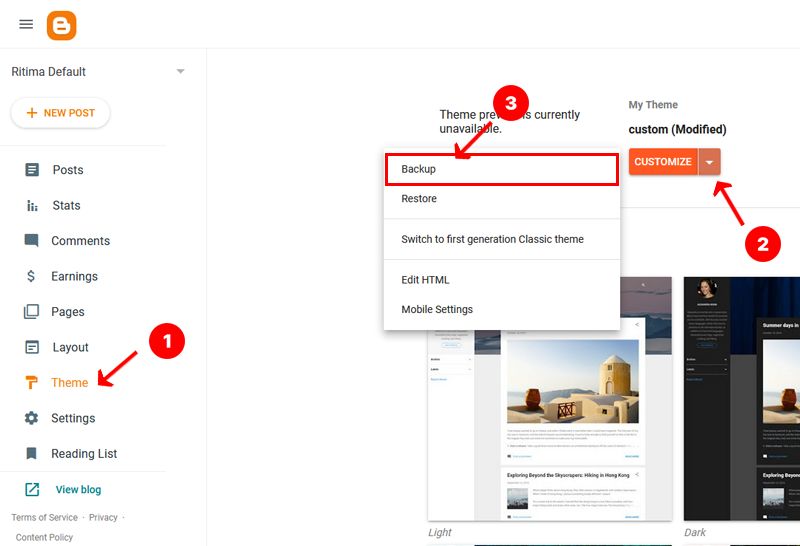Click the 'custom (Modified)' theme name
This screenshot has width=800, height=546.
click(677, 130)
